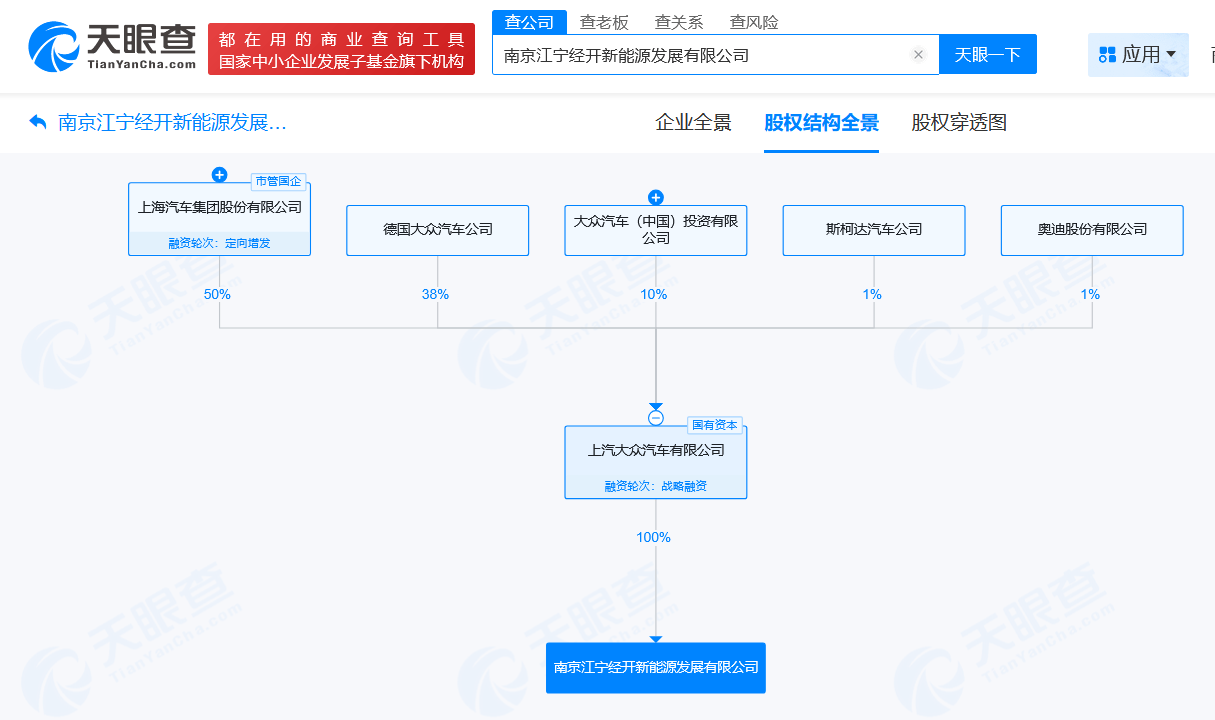This screenshot has width=1215, height=720.
Task: Select the 查老板 search tab
Action: [x=604, y=22]
